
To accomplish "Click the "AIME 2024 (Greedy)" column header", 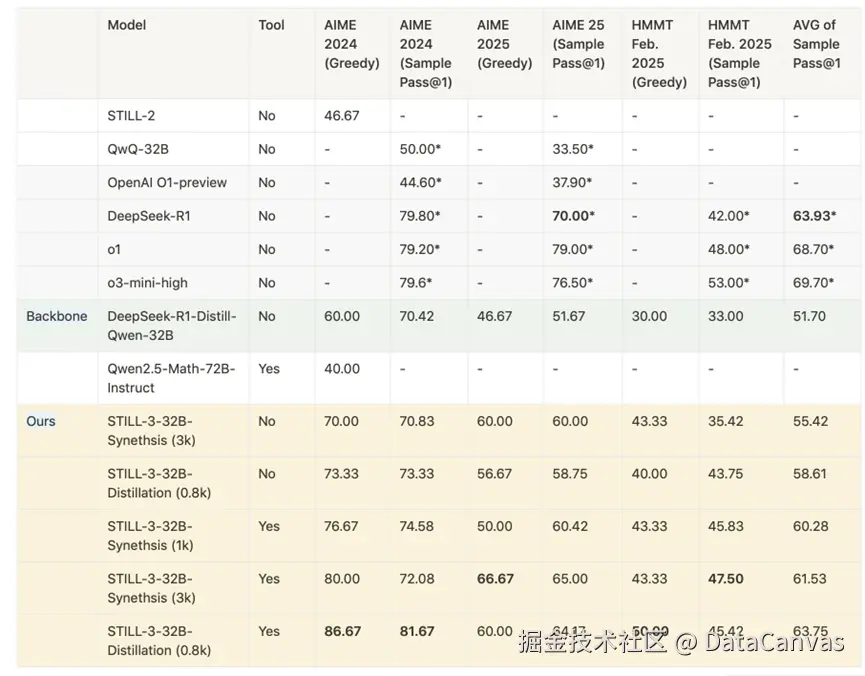I will tap(351, 44).
